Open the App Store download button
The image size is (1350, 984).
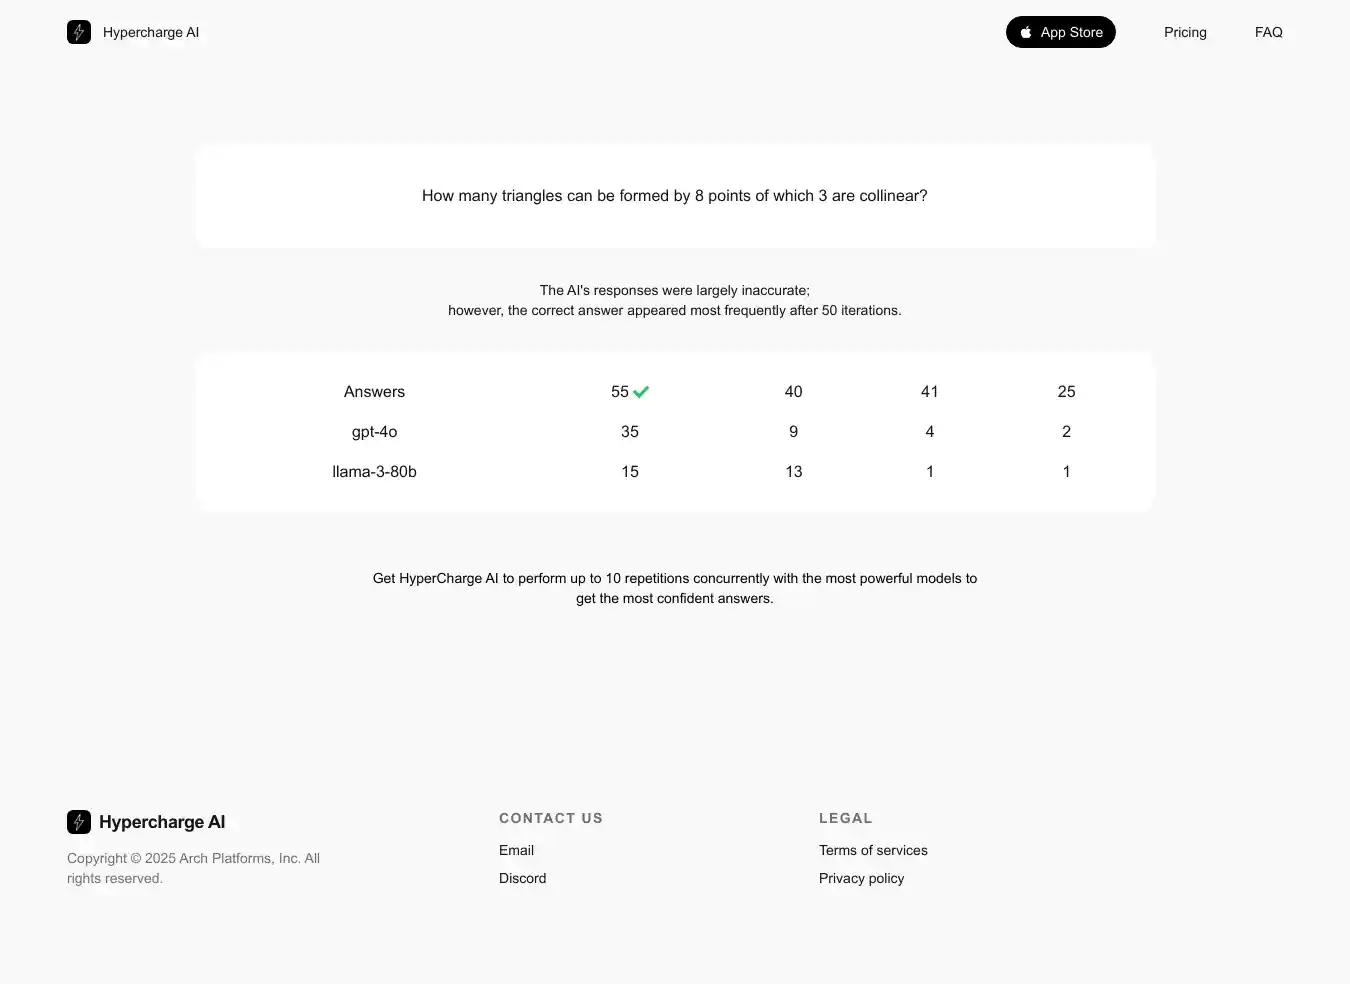pos(1060,32)
